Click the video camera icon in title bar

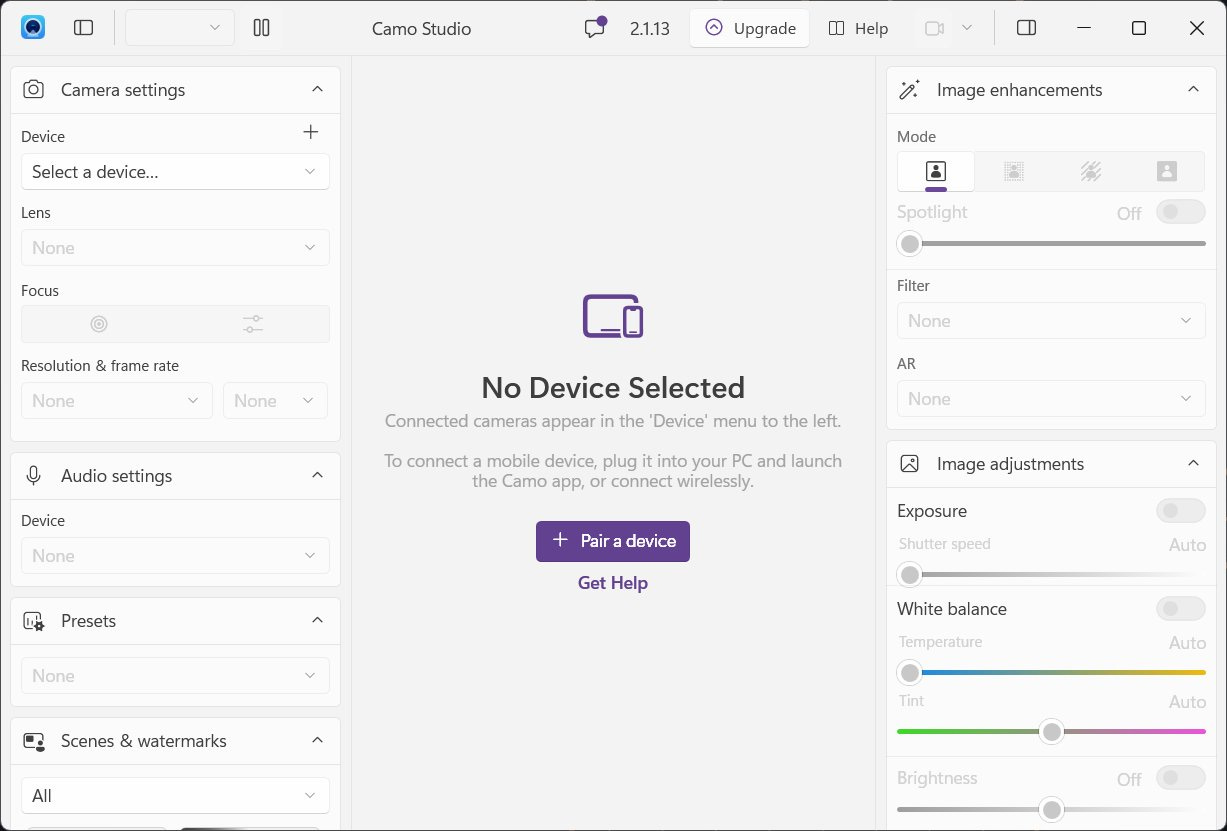pyautogui.click(x=935, y=28)
